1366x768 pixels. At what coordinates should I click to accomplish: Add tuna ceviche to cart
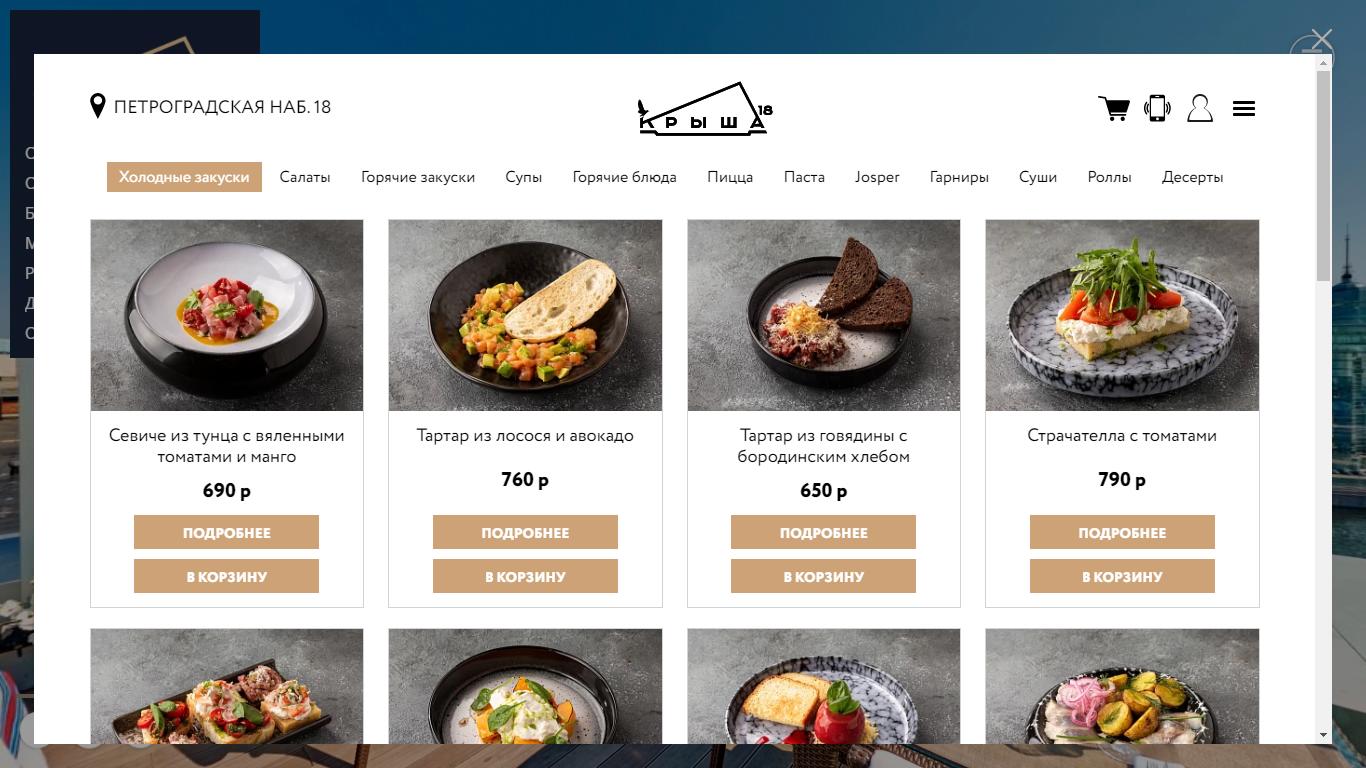click(226, 576)
